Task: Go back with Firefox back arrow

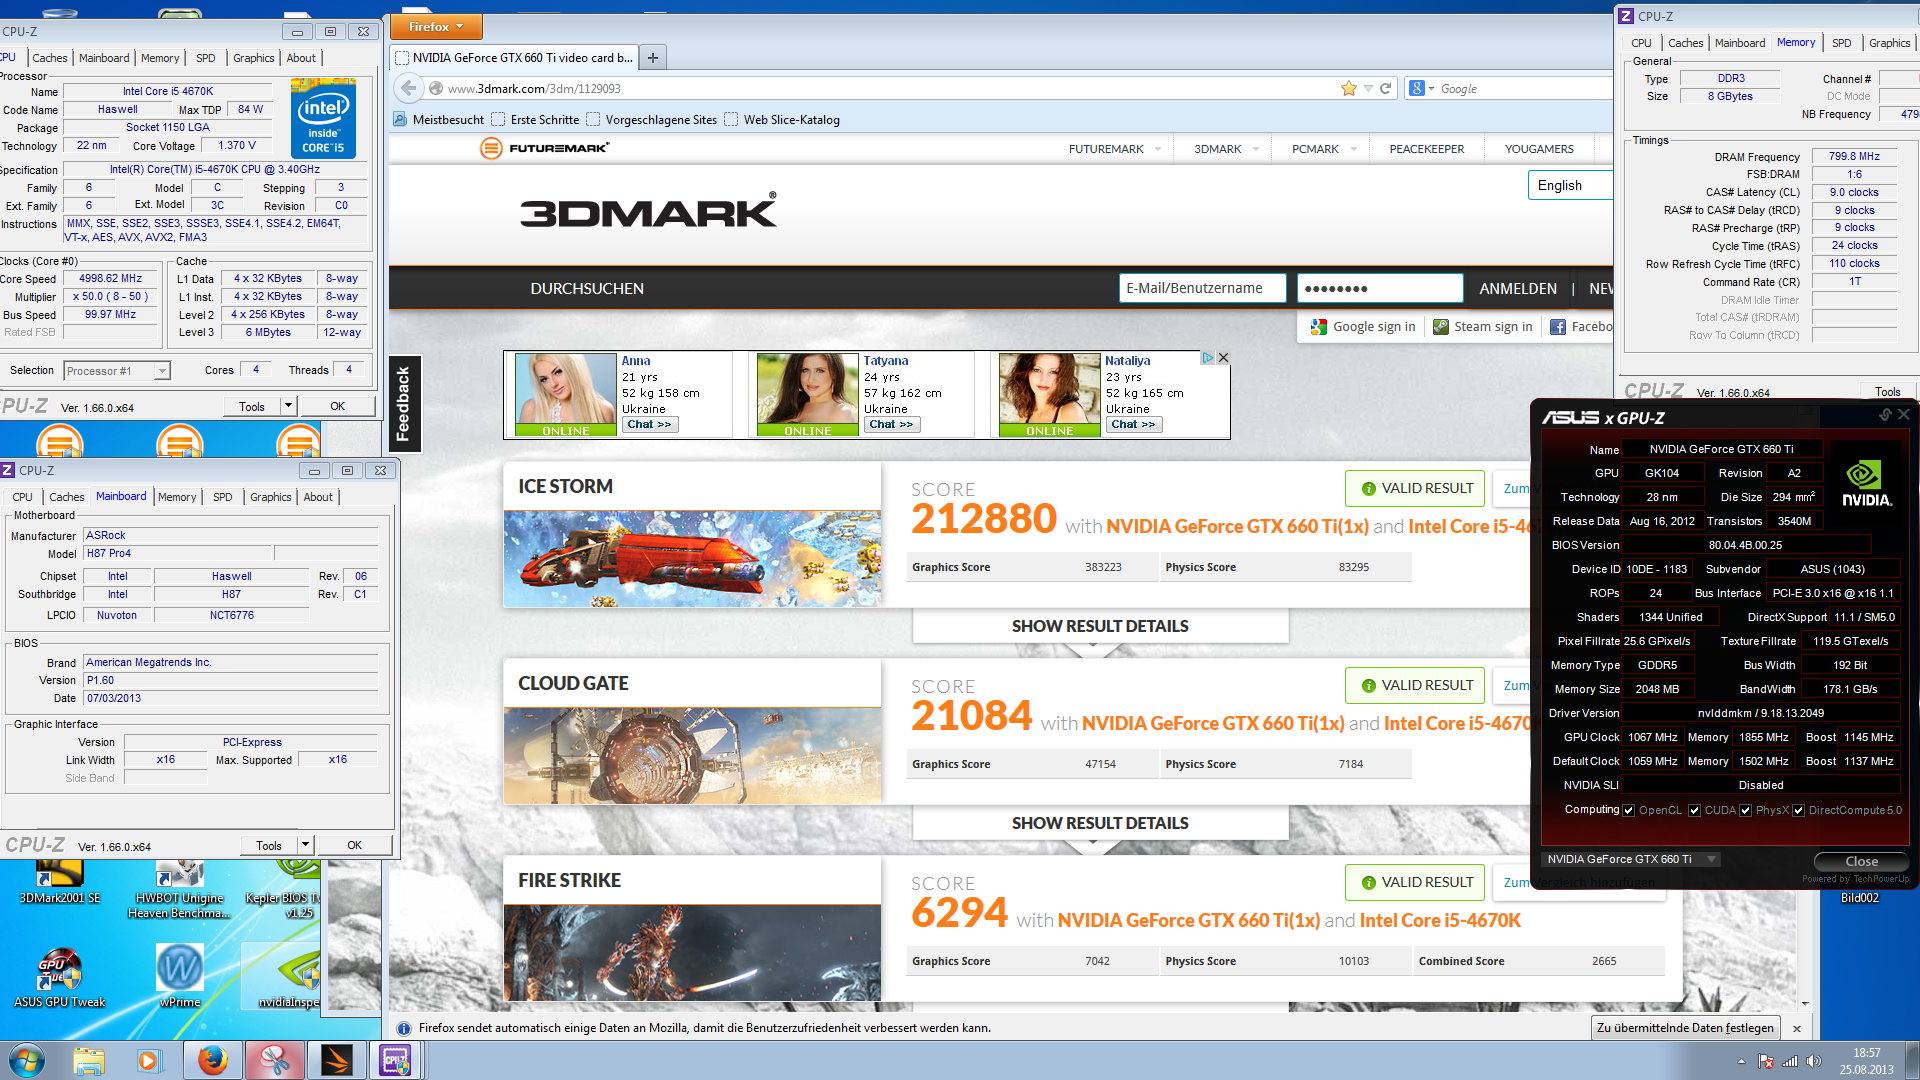Action: click(x=408, y=88)
